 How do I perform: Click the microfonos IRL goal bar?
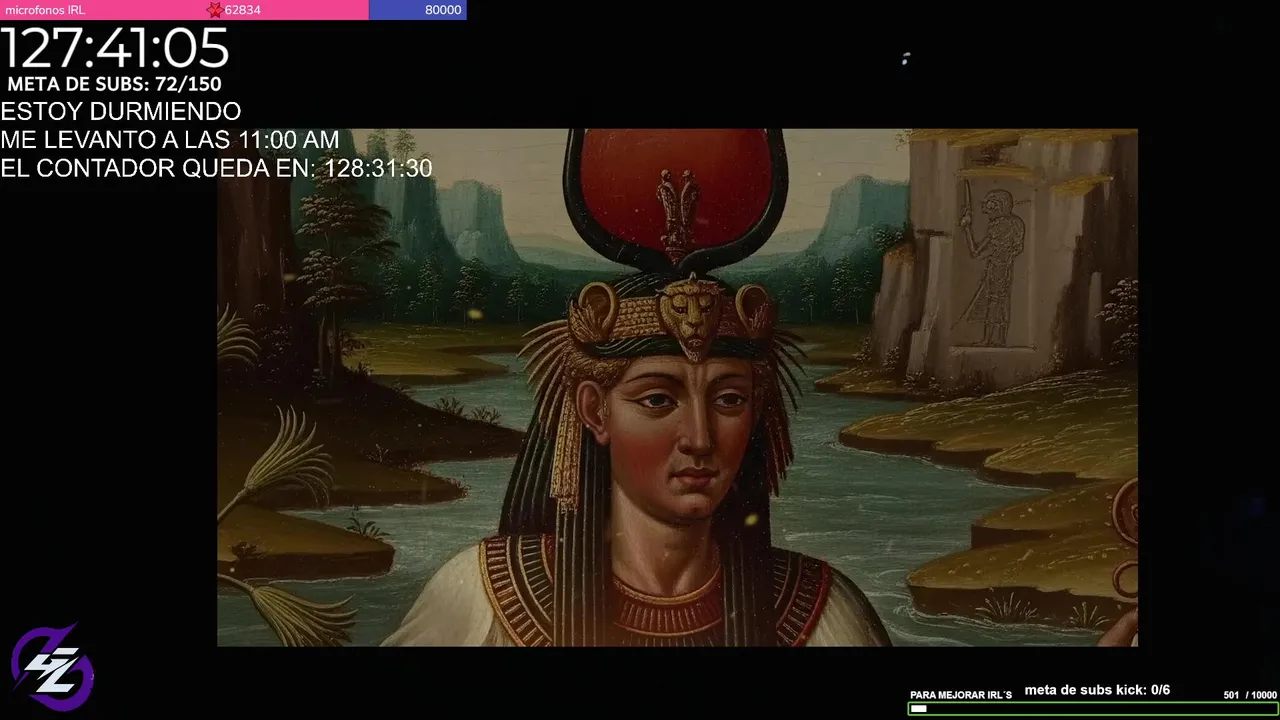pos(233,10)
